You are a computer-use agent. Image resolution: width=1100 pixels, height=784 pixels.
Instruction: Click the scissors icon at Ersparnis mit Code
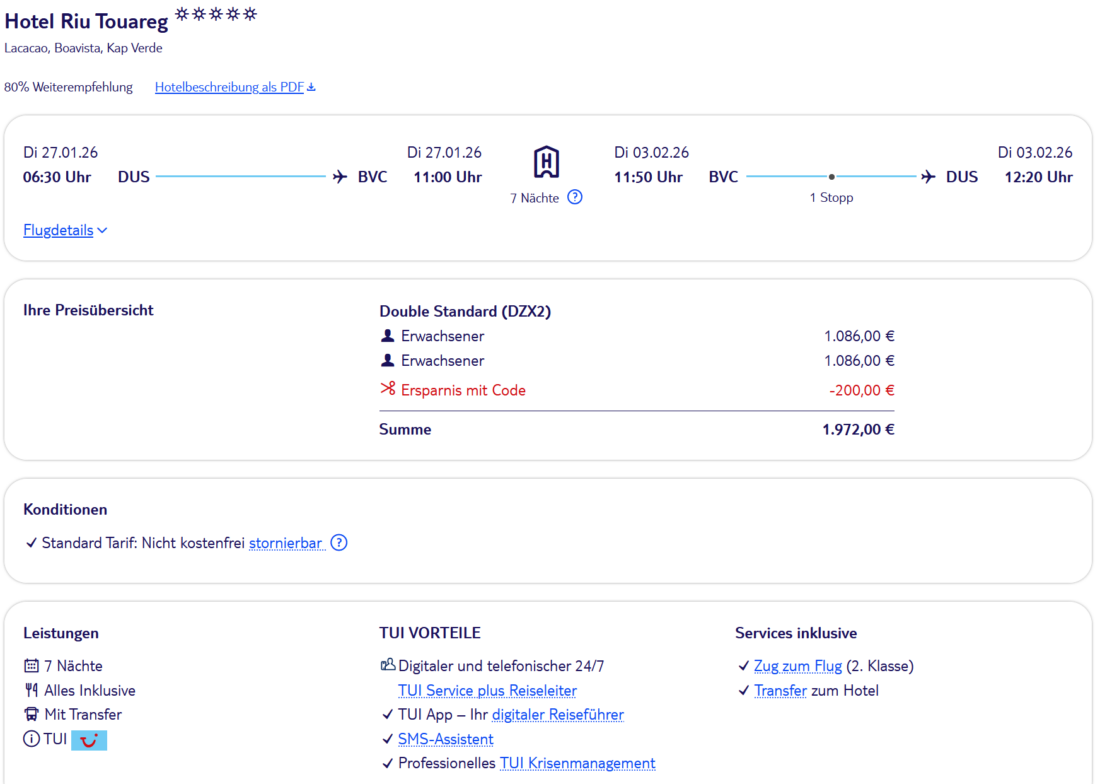coord(388,390)
